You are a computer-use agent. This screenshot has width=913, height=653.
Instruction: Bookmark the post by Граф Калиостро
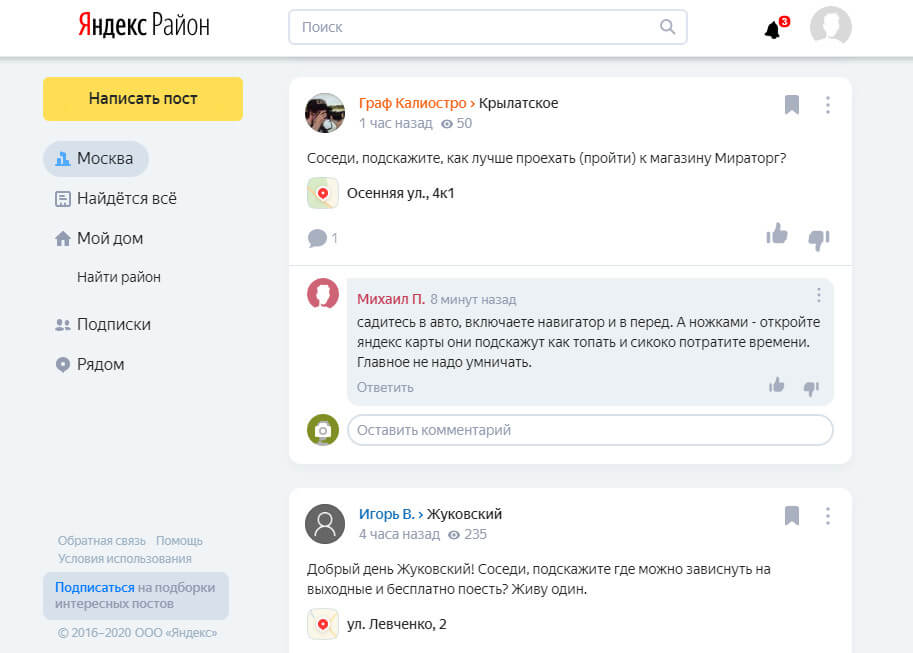click(x=792, y=105)
